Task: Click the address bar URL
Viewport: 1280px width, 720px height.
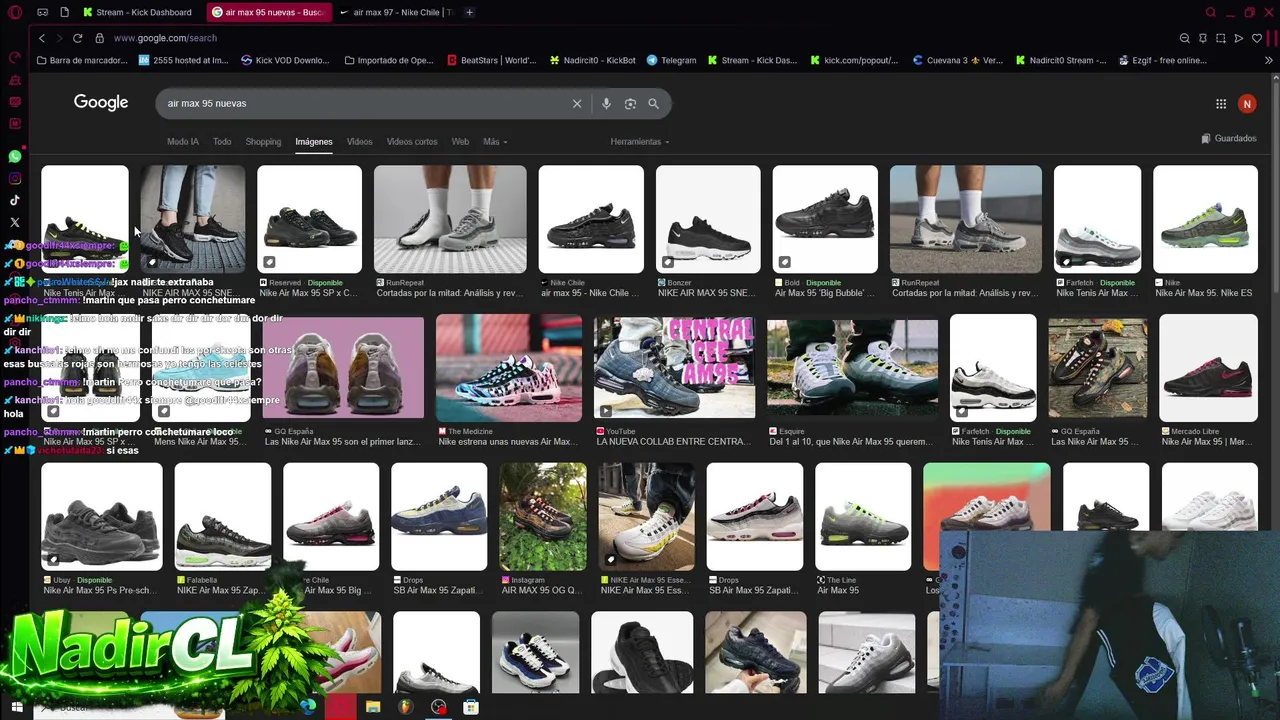Action: pos(165,38)
